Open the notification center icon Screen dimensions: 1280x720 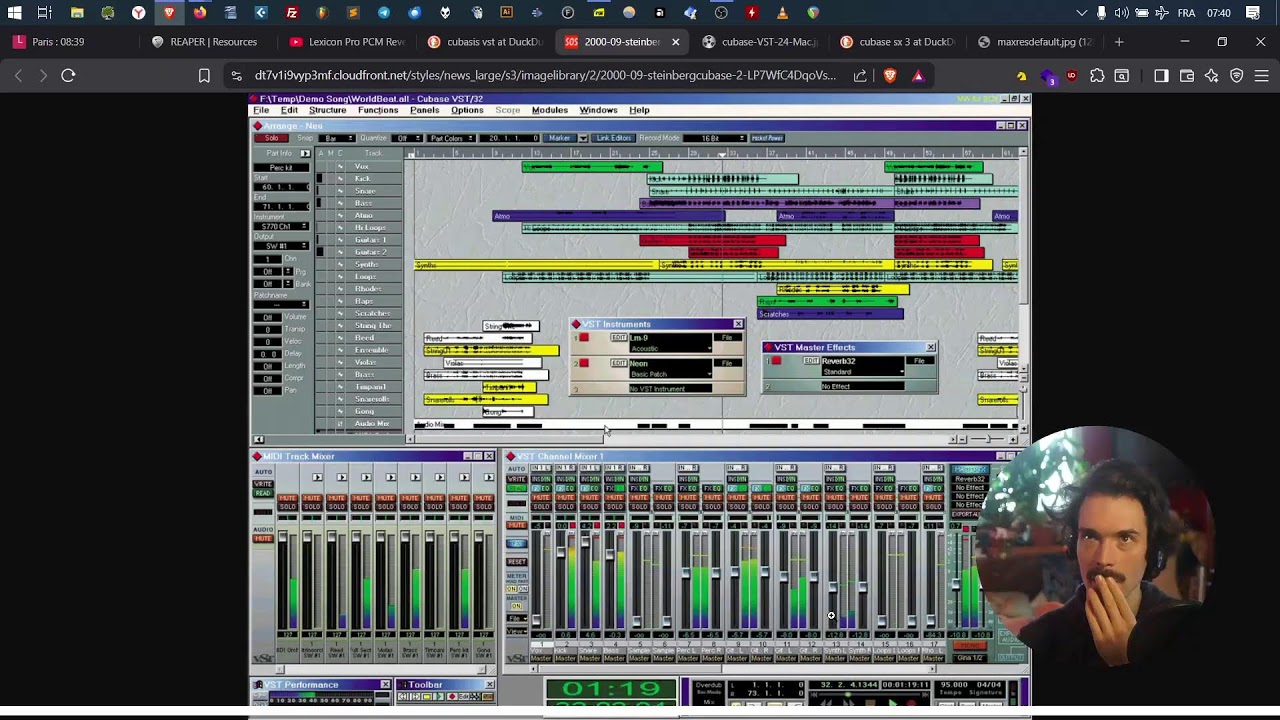tap(1253, 13)
